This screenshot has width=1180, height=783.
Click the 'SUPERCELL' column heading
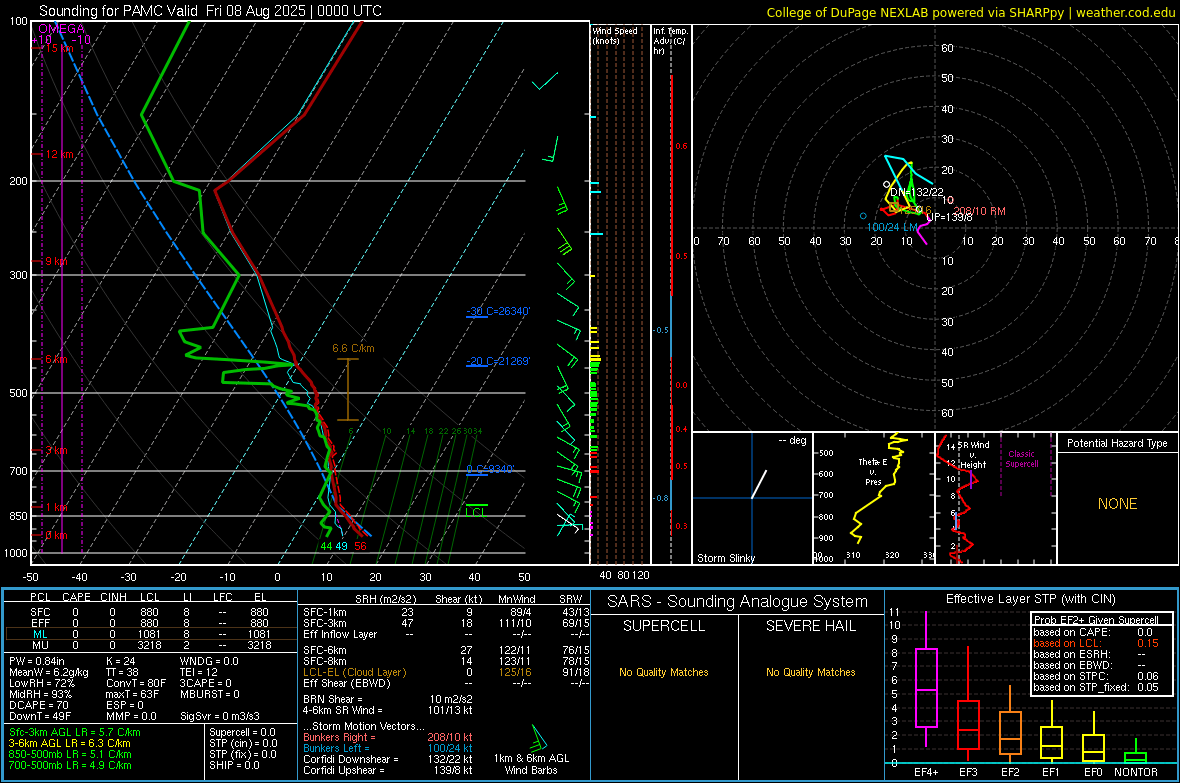tap(664, 626)
